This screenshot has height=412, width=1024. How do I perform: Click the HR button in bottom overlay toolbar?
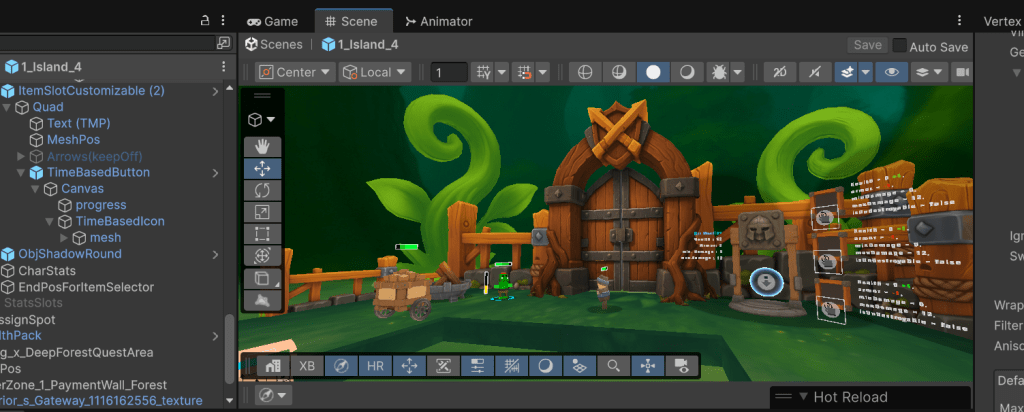(x=375, y=366)
